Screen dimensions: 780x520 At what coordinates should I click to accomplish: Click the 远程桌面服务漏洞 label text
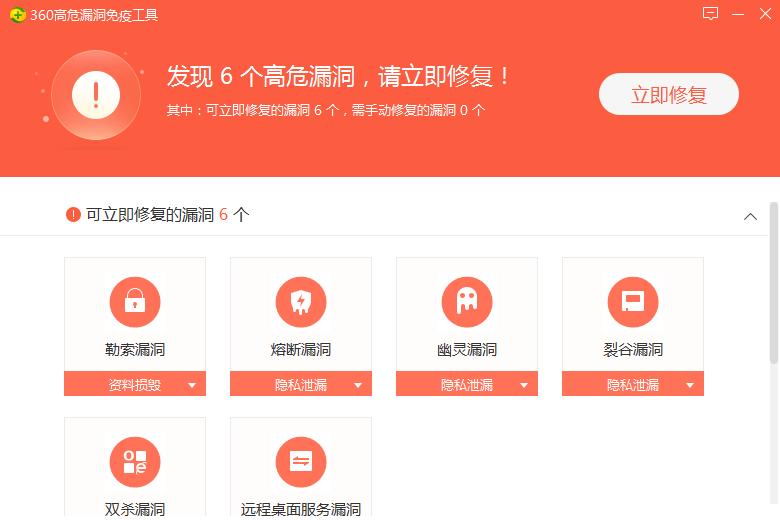point(301,509)
